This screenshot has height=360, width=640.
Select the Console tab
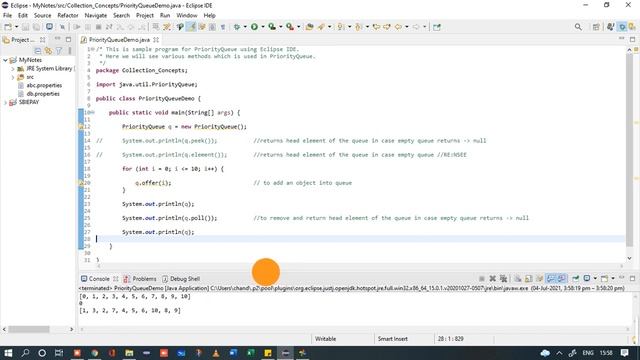pyautogui.click(x=99, y=279)
